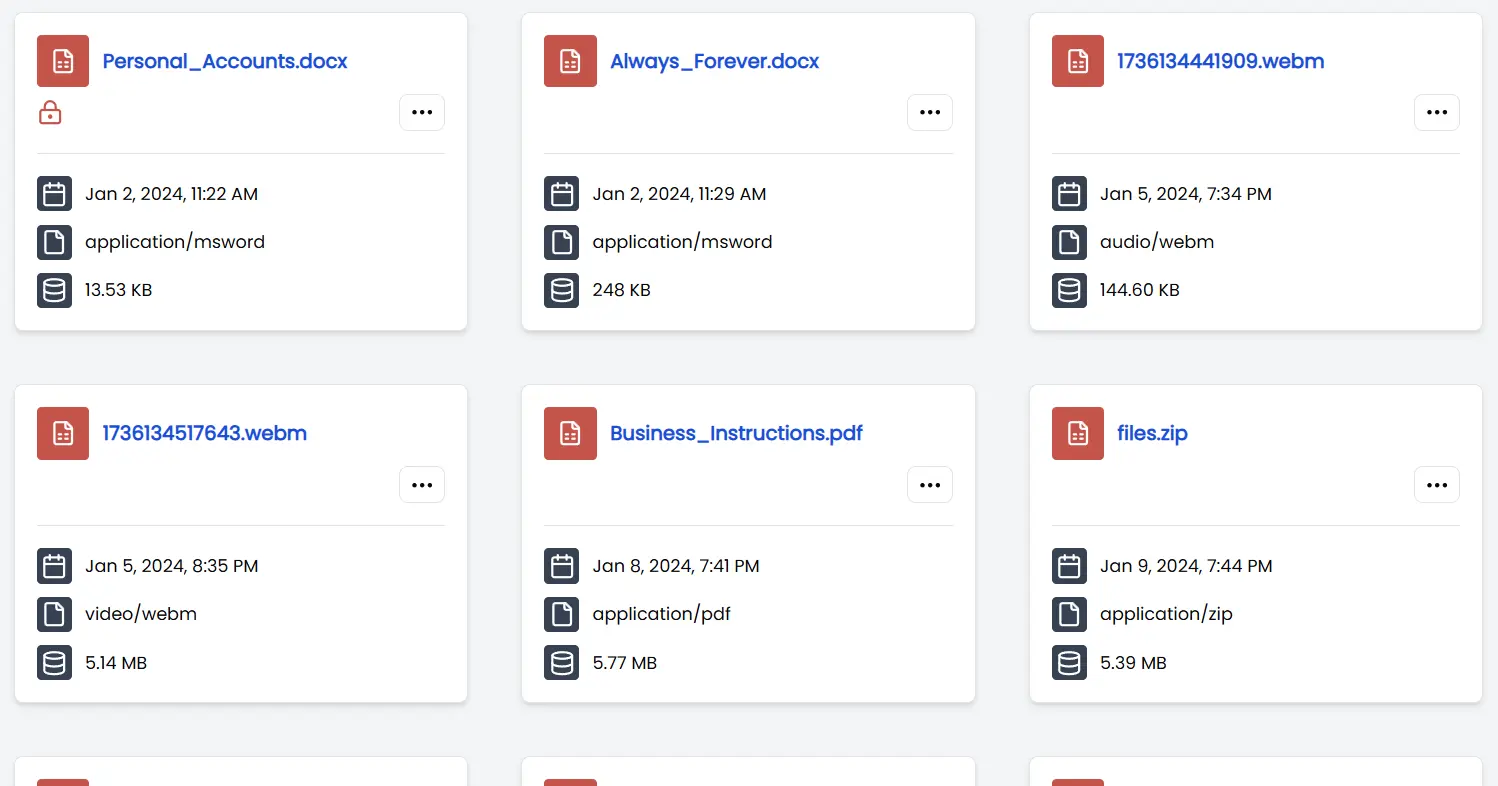Click the red file icon for Business_Instructions.pdf

[570, 433]
